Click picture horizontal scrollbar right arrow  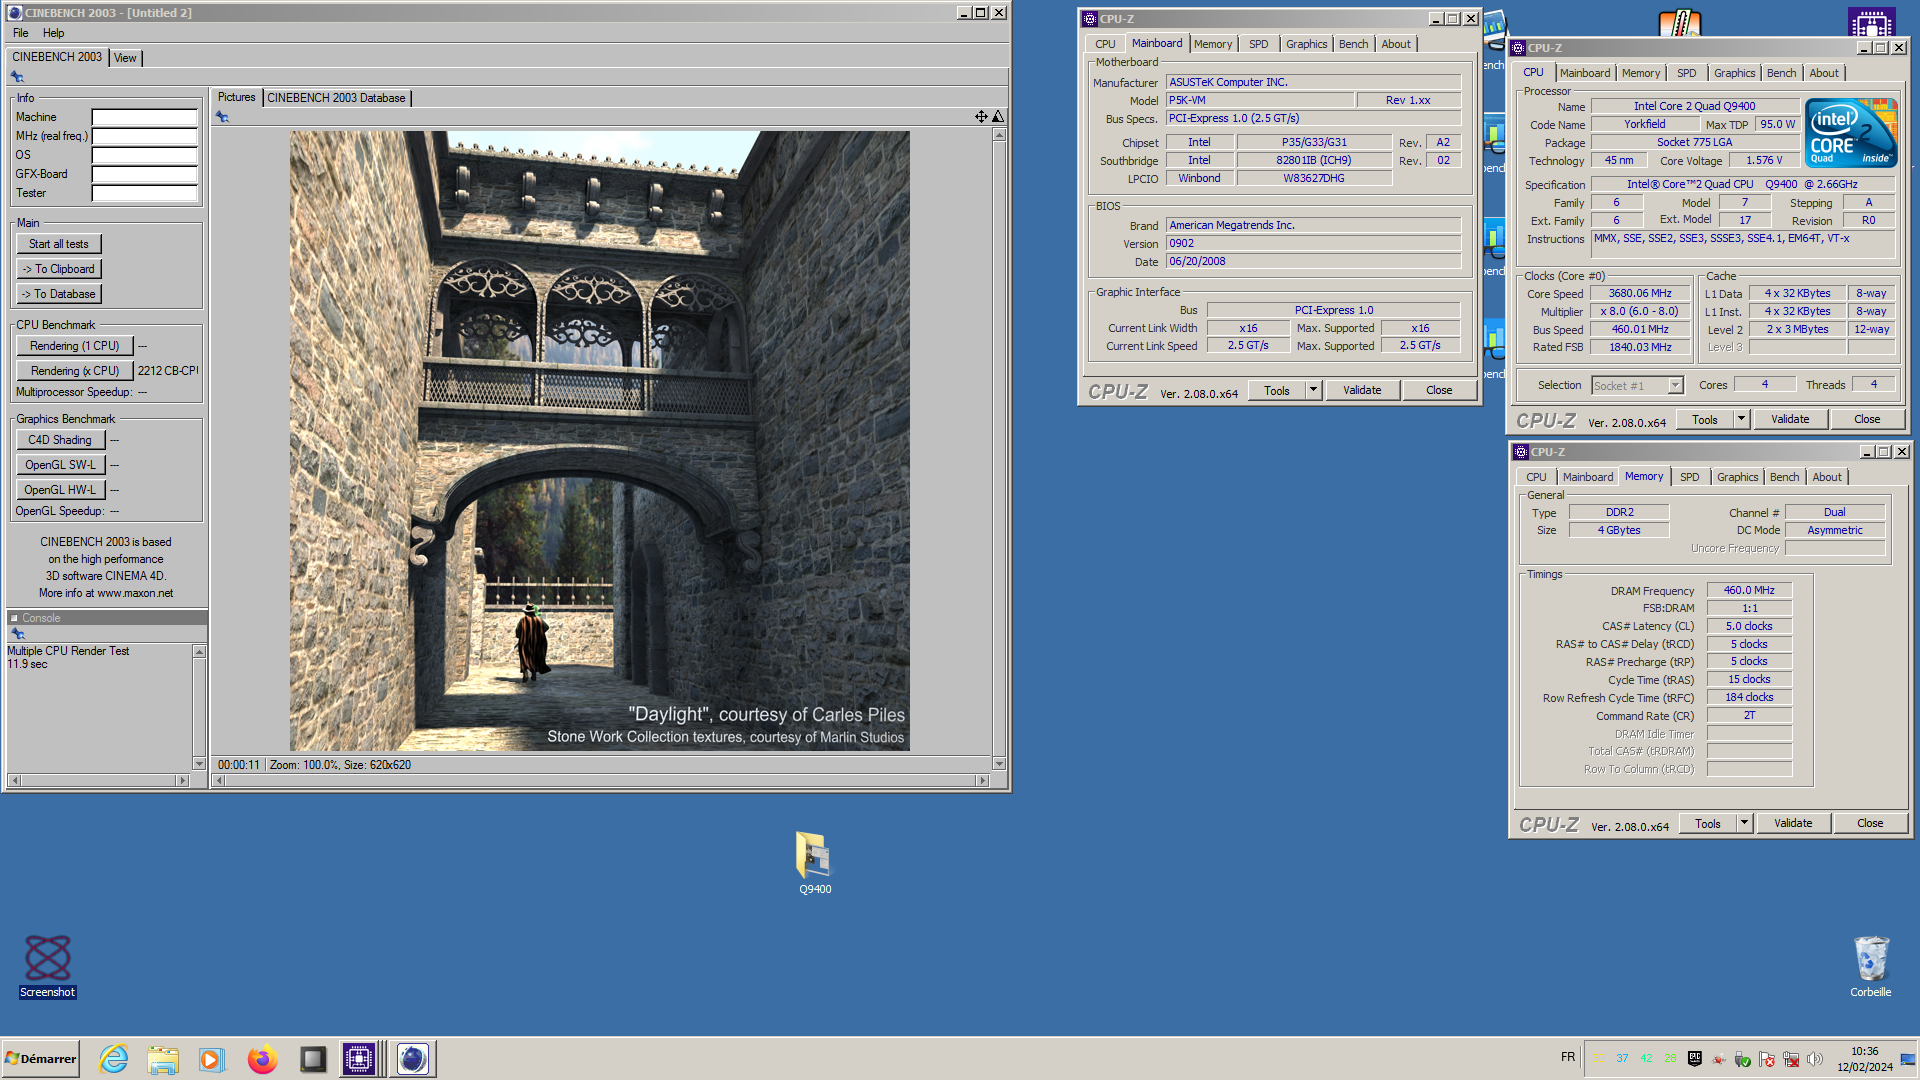click(982, 780)
